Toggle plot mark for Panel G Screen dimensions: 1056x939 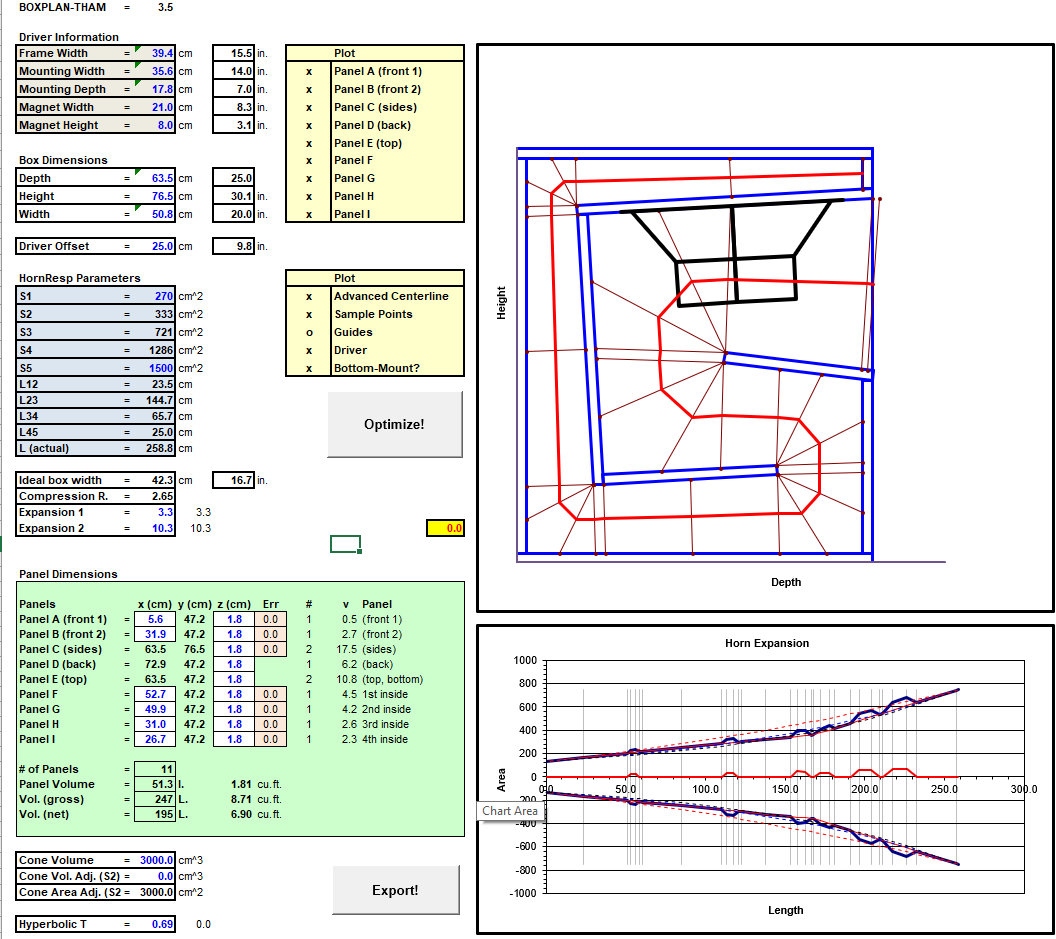309,179
